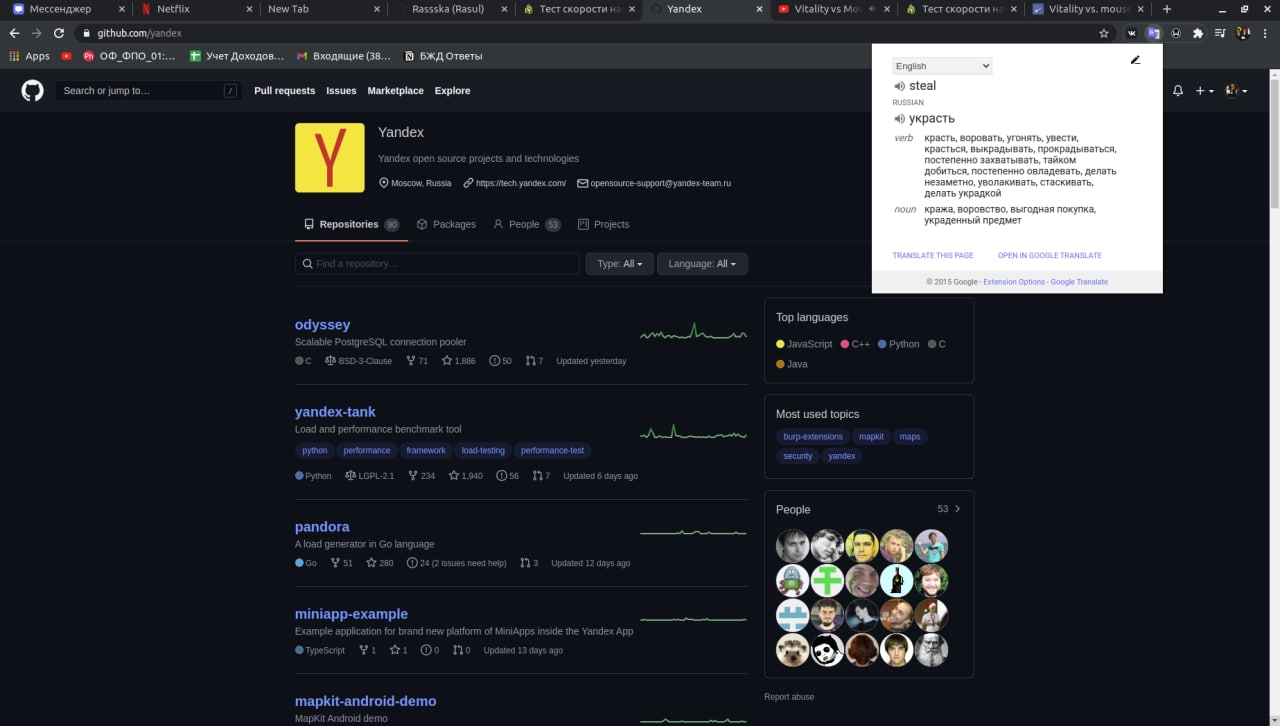Click the GitHub Octocat logo
Screen dimensions: 1280x726
click(x=33, y=91)
